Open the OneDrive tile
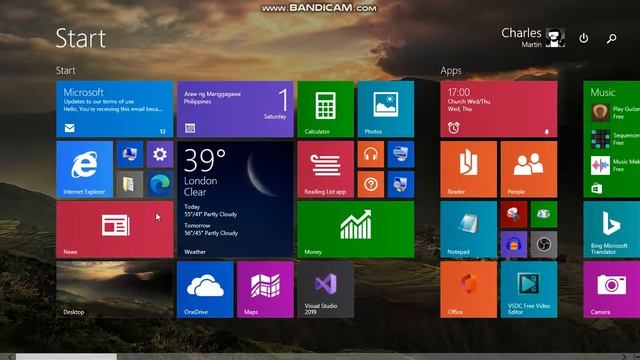640x360 pixels. (x=205, y=290)
